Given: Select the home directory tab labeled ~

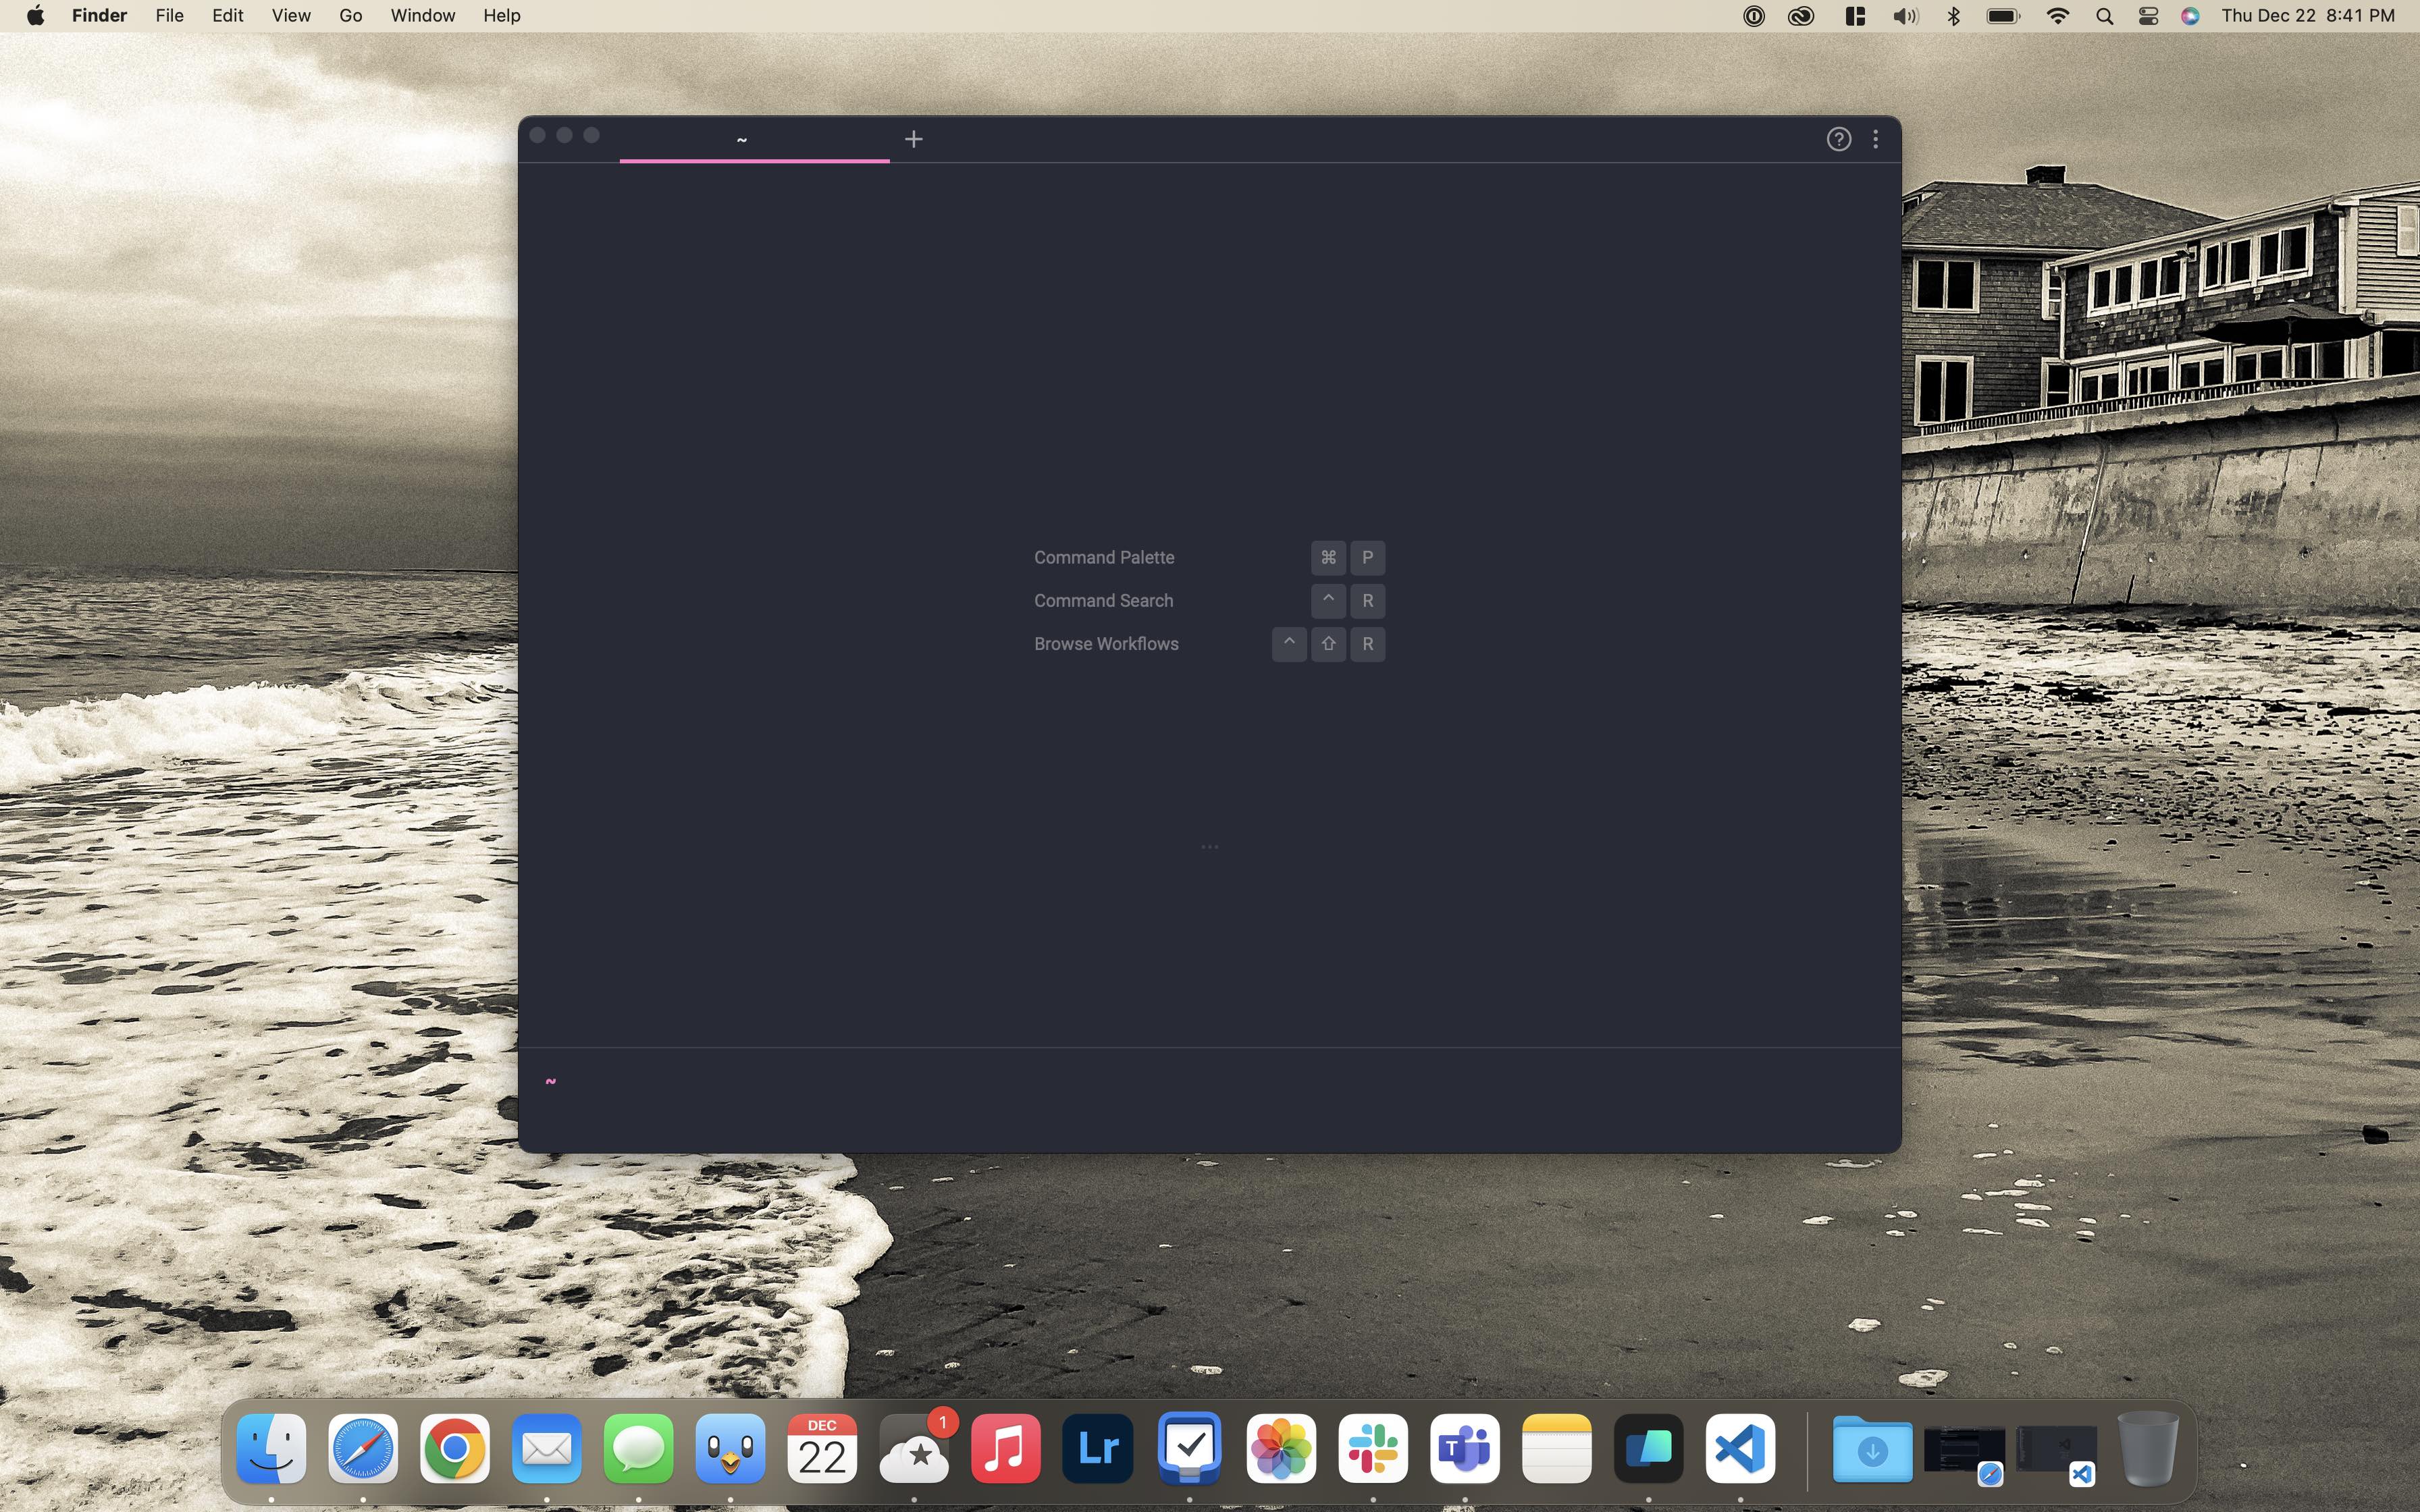Looking at the screenshot, I should click(742, 139).
